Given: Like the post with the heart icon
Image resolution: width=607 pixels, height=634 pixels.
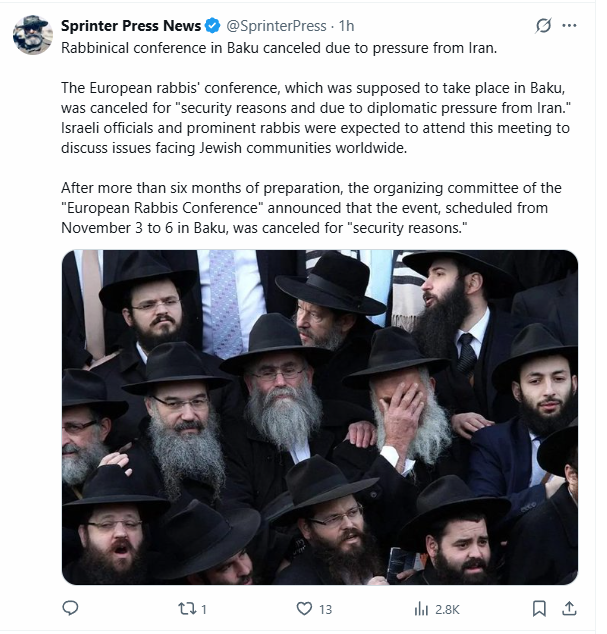Looking at the screenshot, I should [304, 609].
